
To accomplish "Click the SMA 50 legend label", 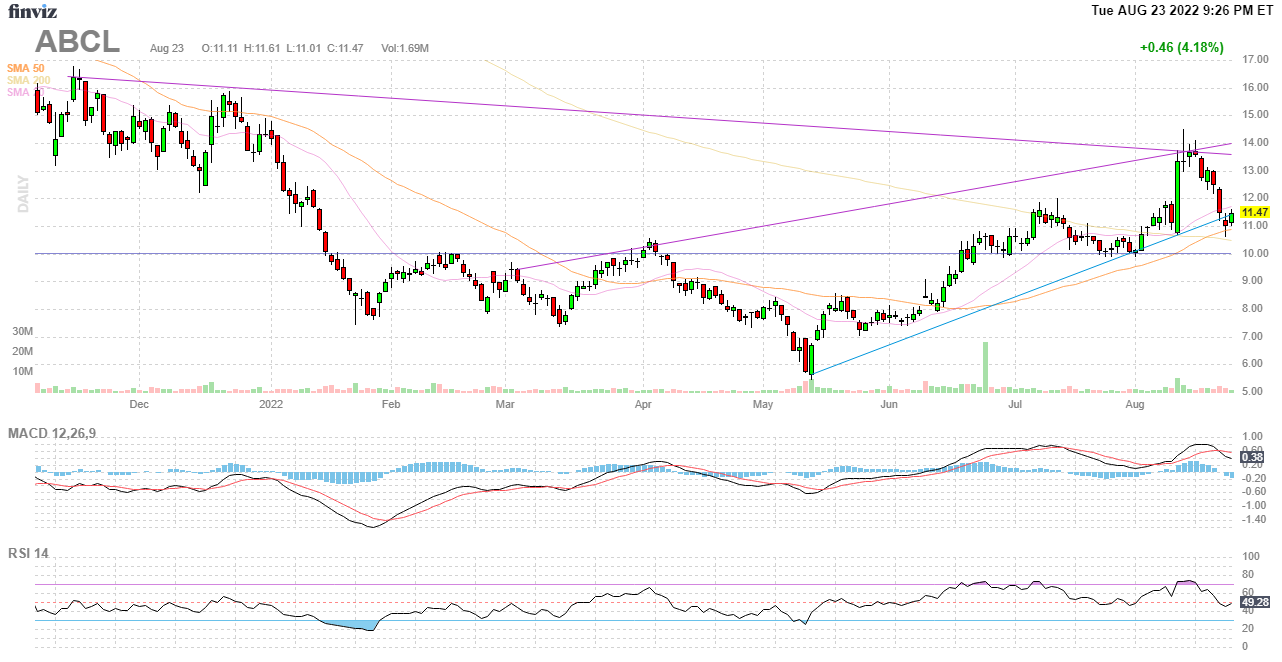I will tap(25, 68).
